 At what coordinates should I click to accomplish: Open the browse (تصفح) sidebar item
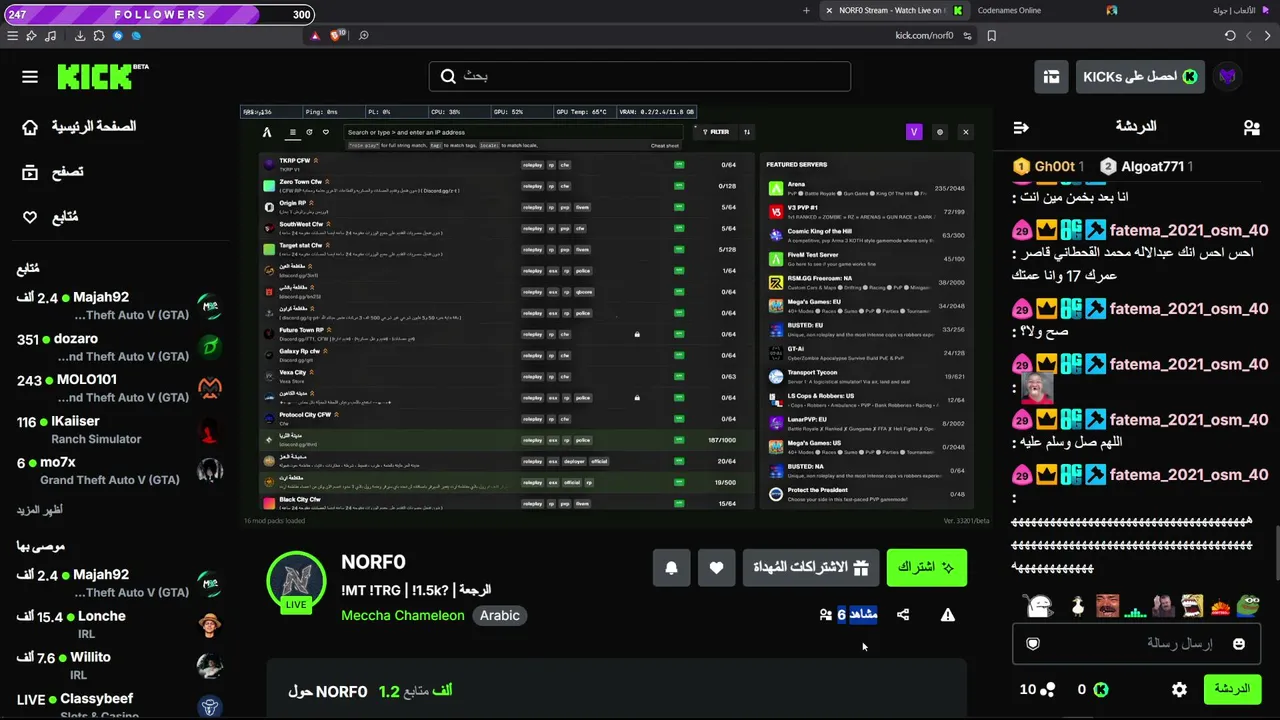click(55, 172)
